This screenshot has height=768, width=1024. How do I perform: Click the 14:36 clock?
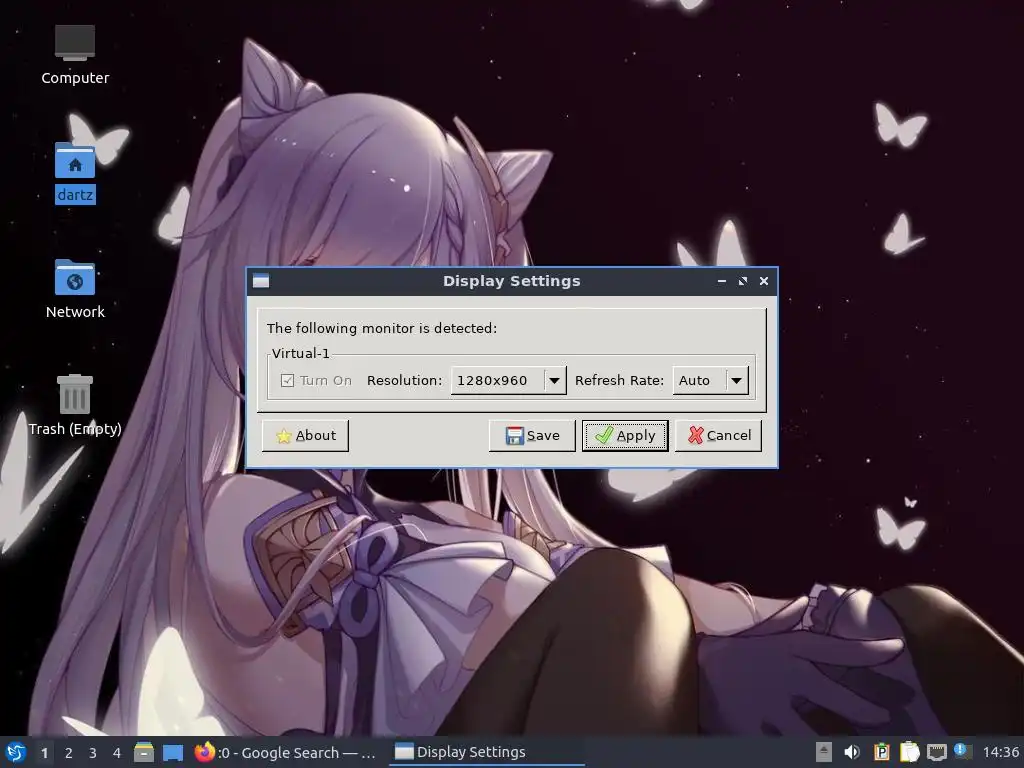click(1000, 752)
